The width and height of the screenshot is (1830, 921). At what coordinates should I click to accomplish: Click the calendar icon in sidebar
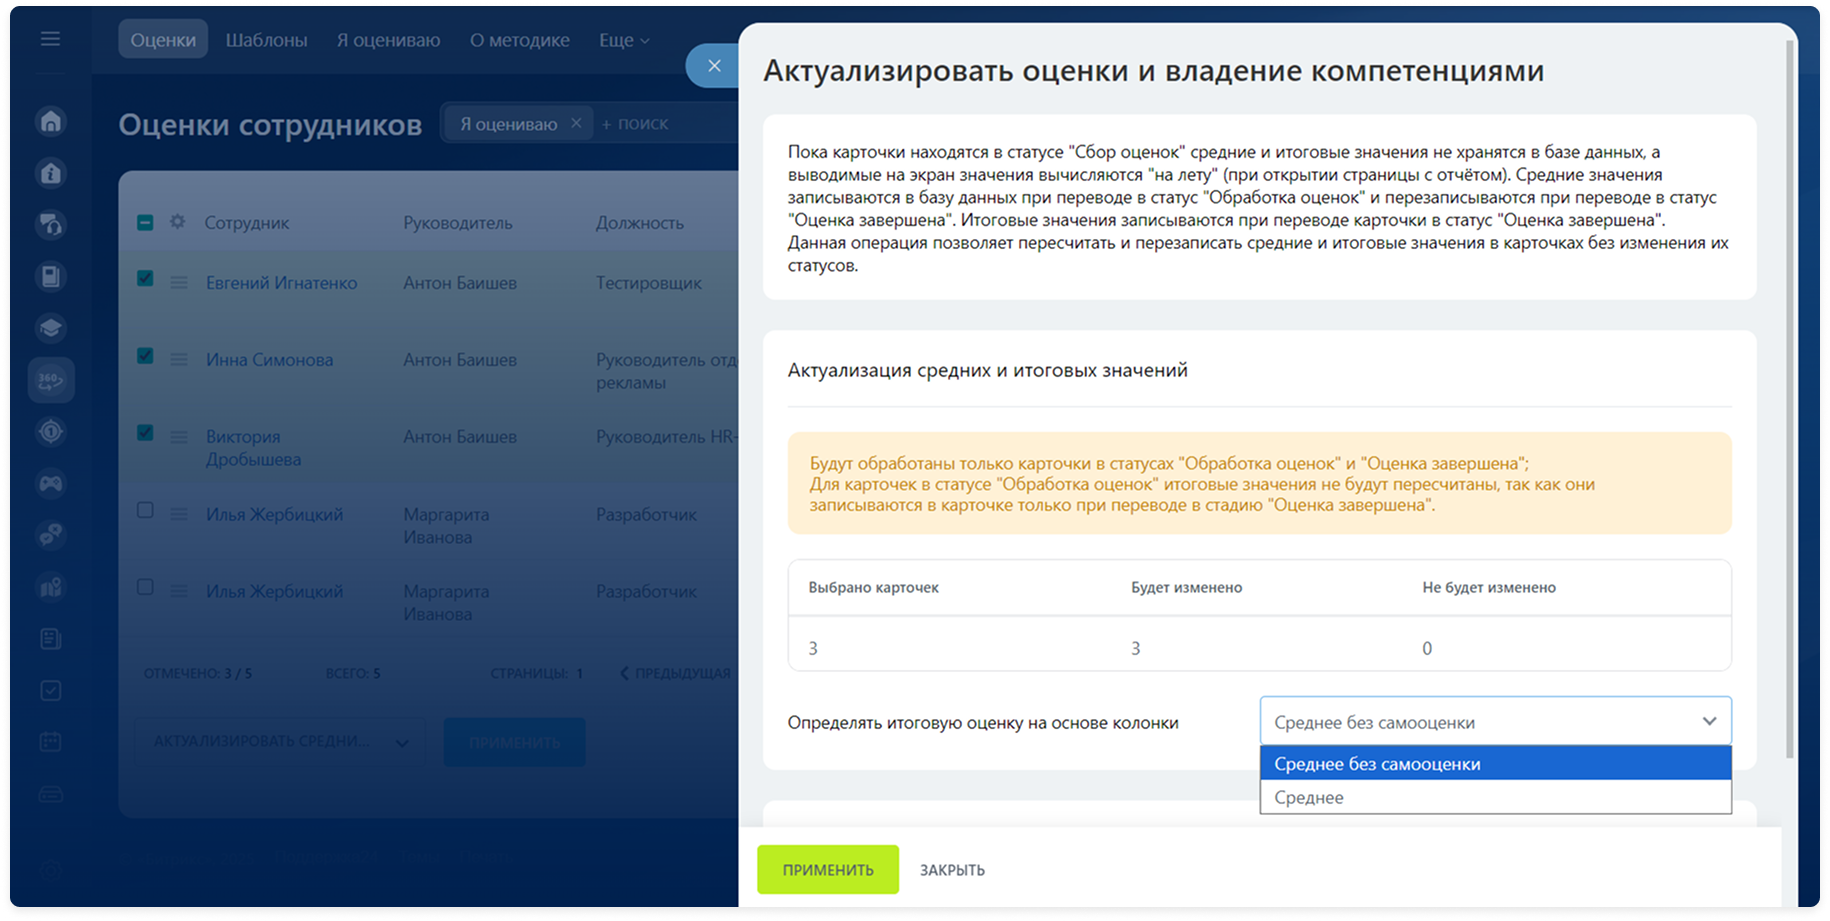(x=51, y=742)
